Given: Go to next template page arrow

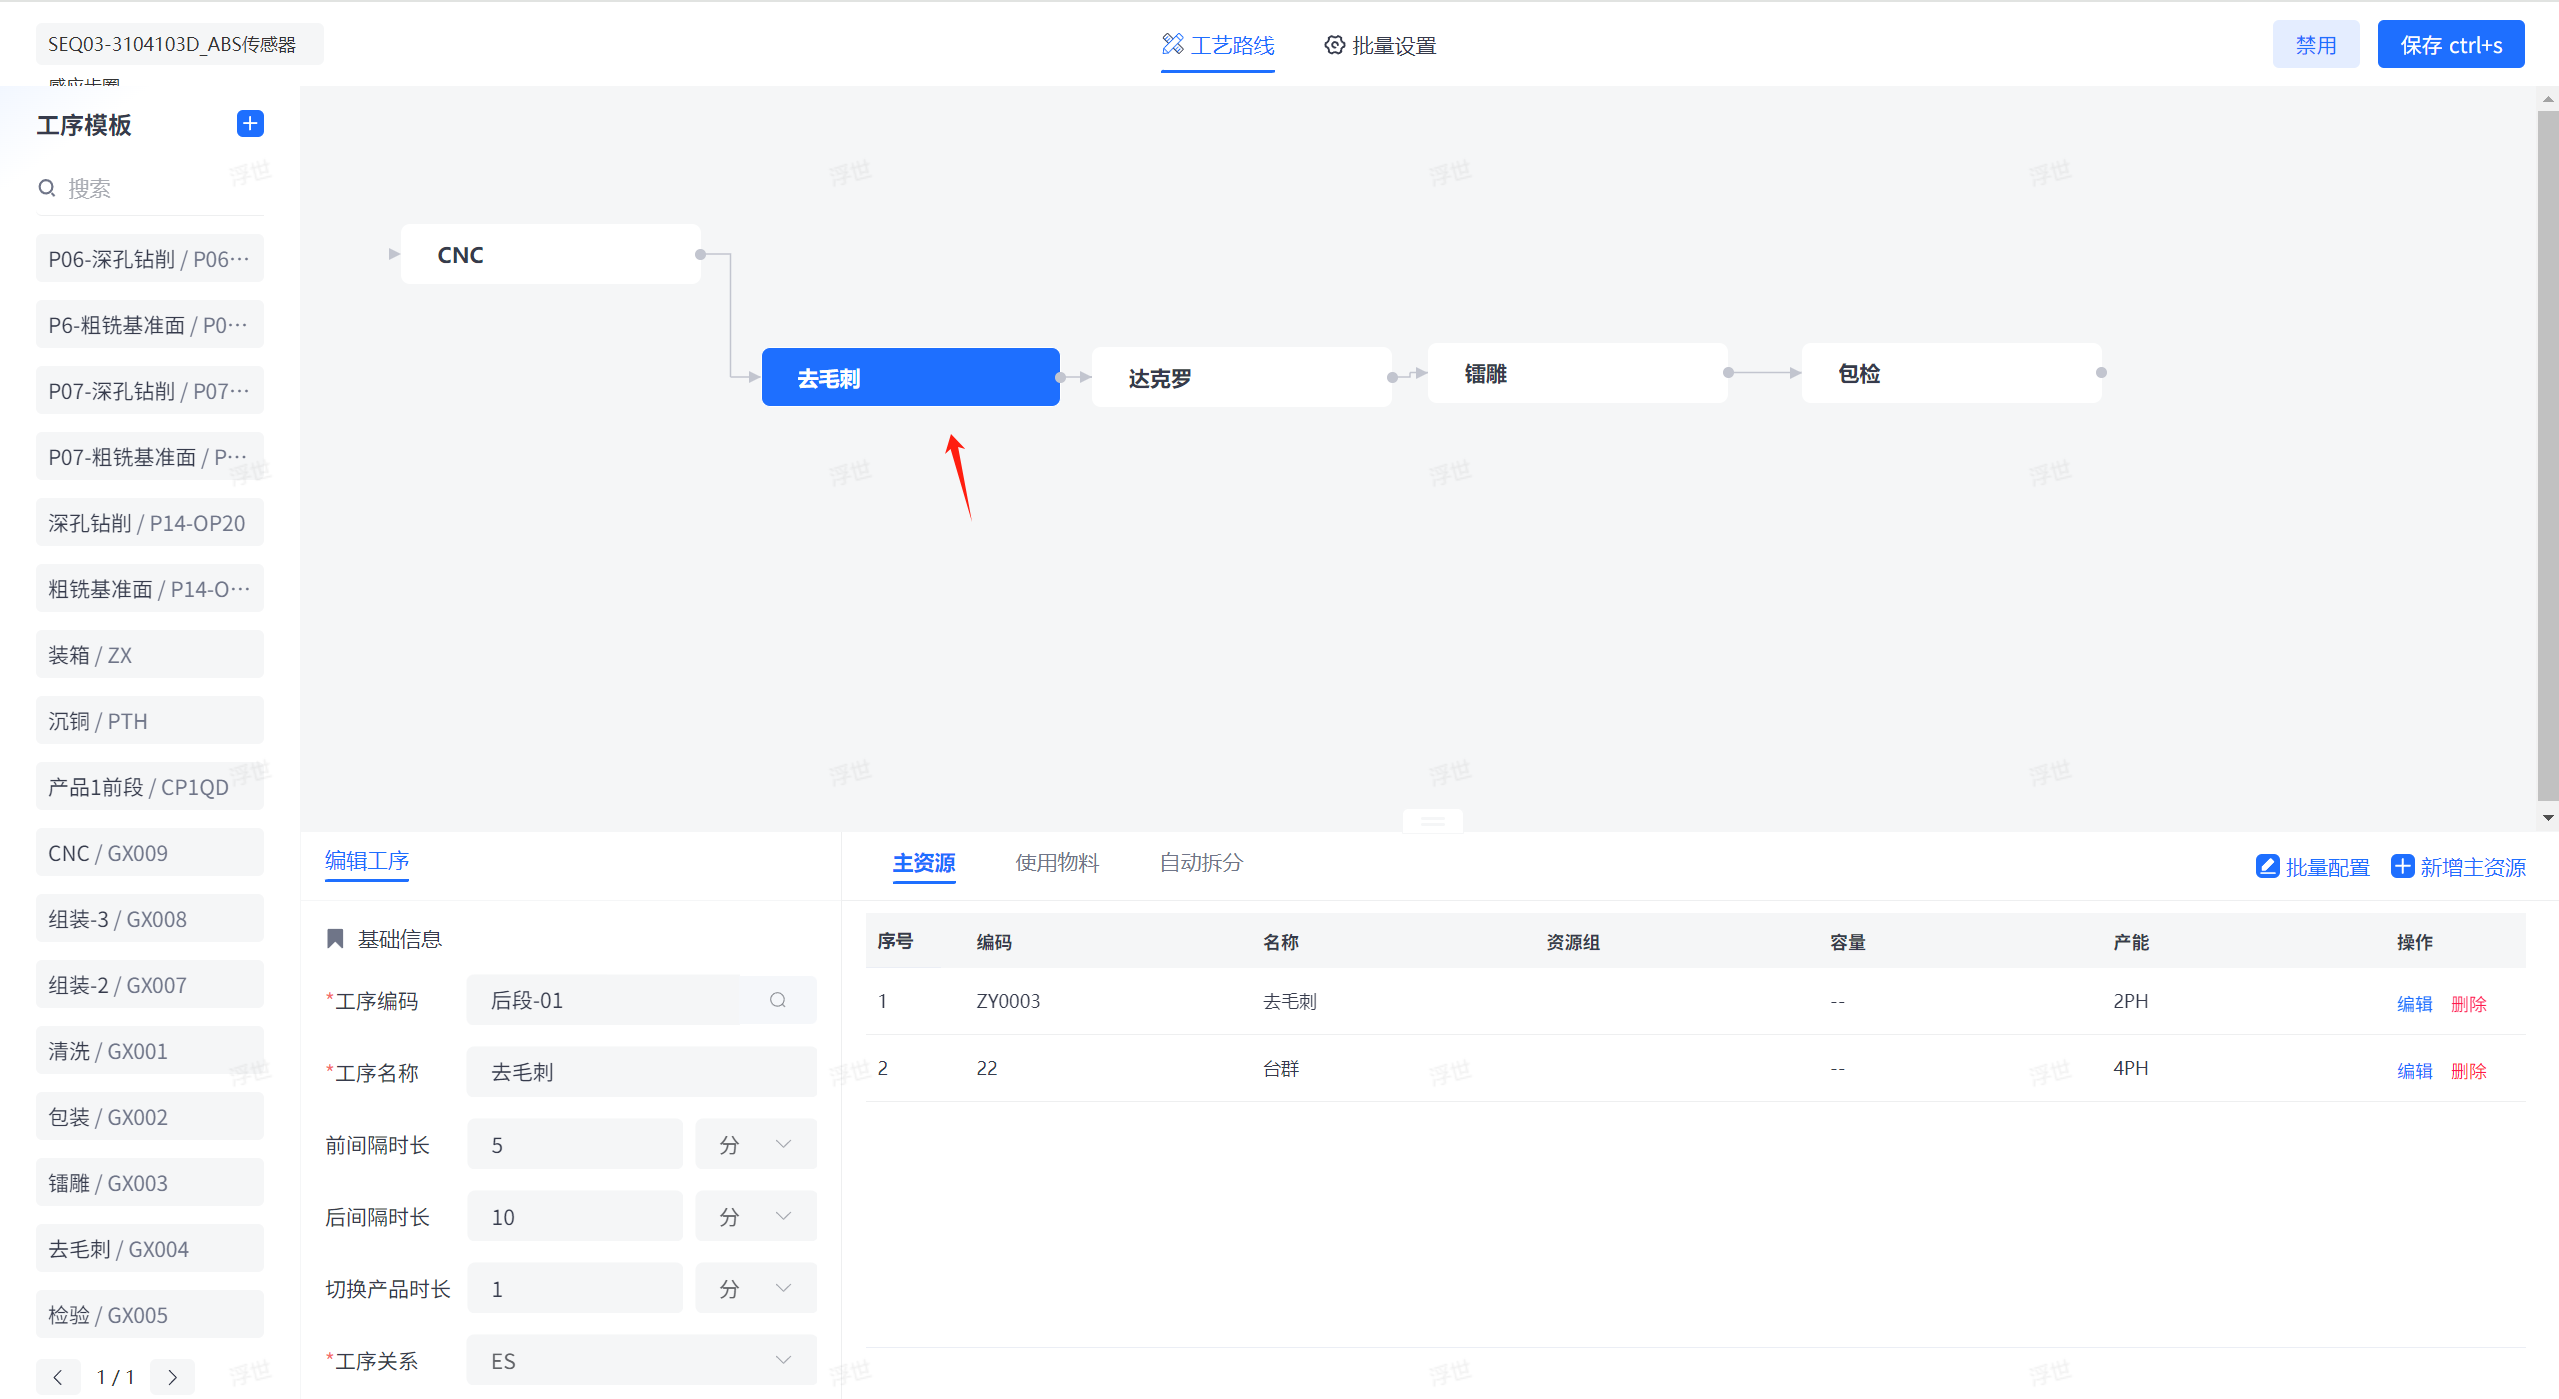Looking at the screenshot, I should tap(172, 1377).
